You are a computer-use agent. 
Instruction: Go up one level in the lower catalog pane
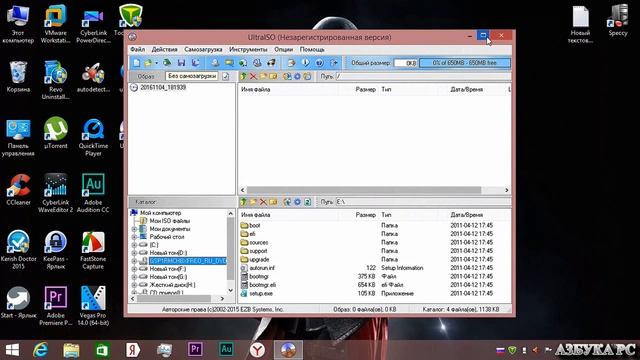[244, 202]
